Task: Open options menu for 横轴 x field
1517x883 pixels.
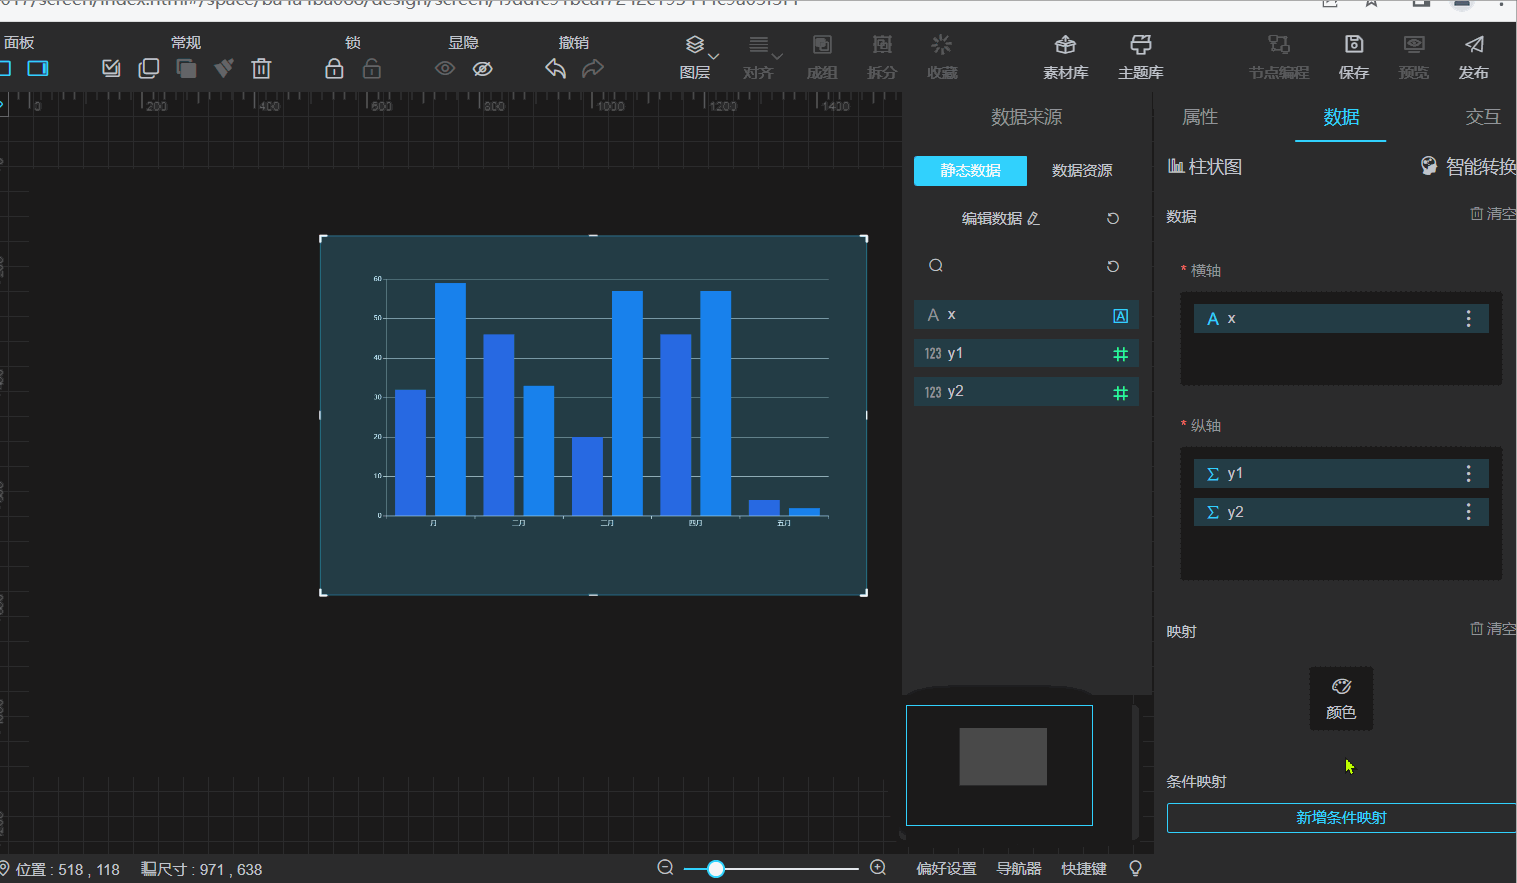Action: pyautogui.click(x=1468, y=319)
